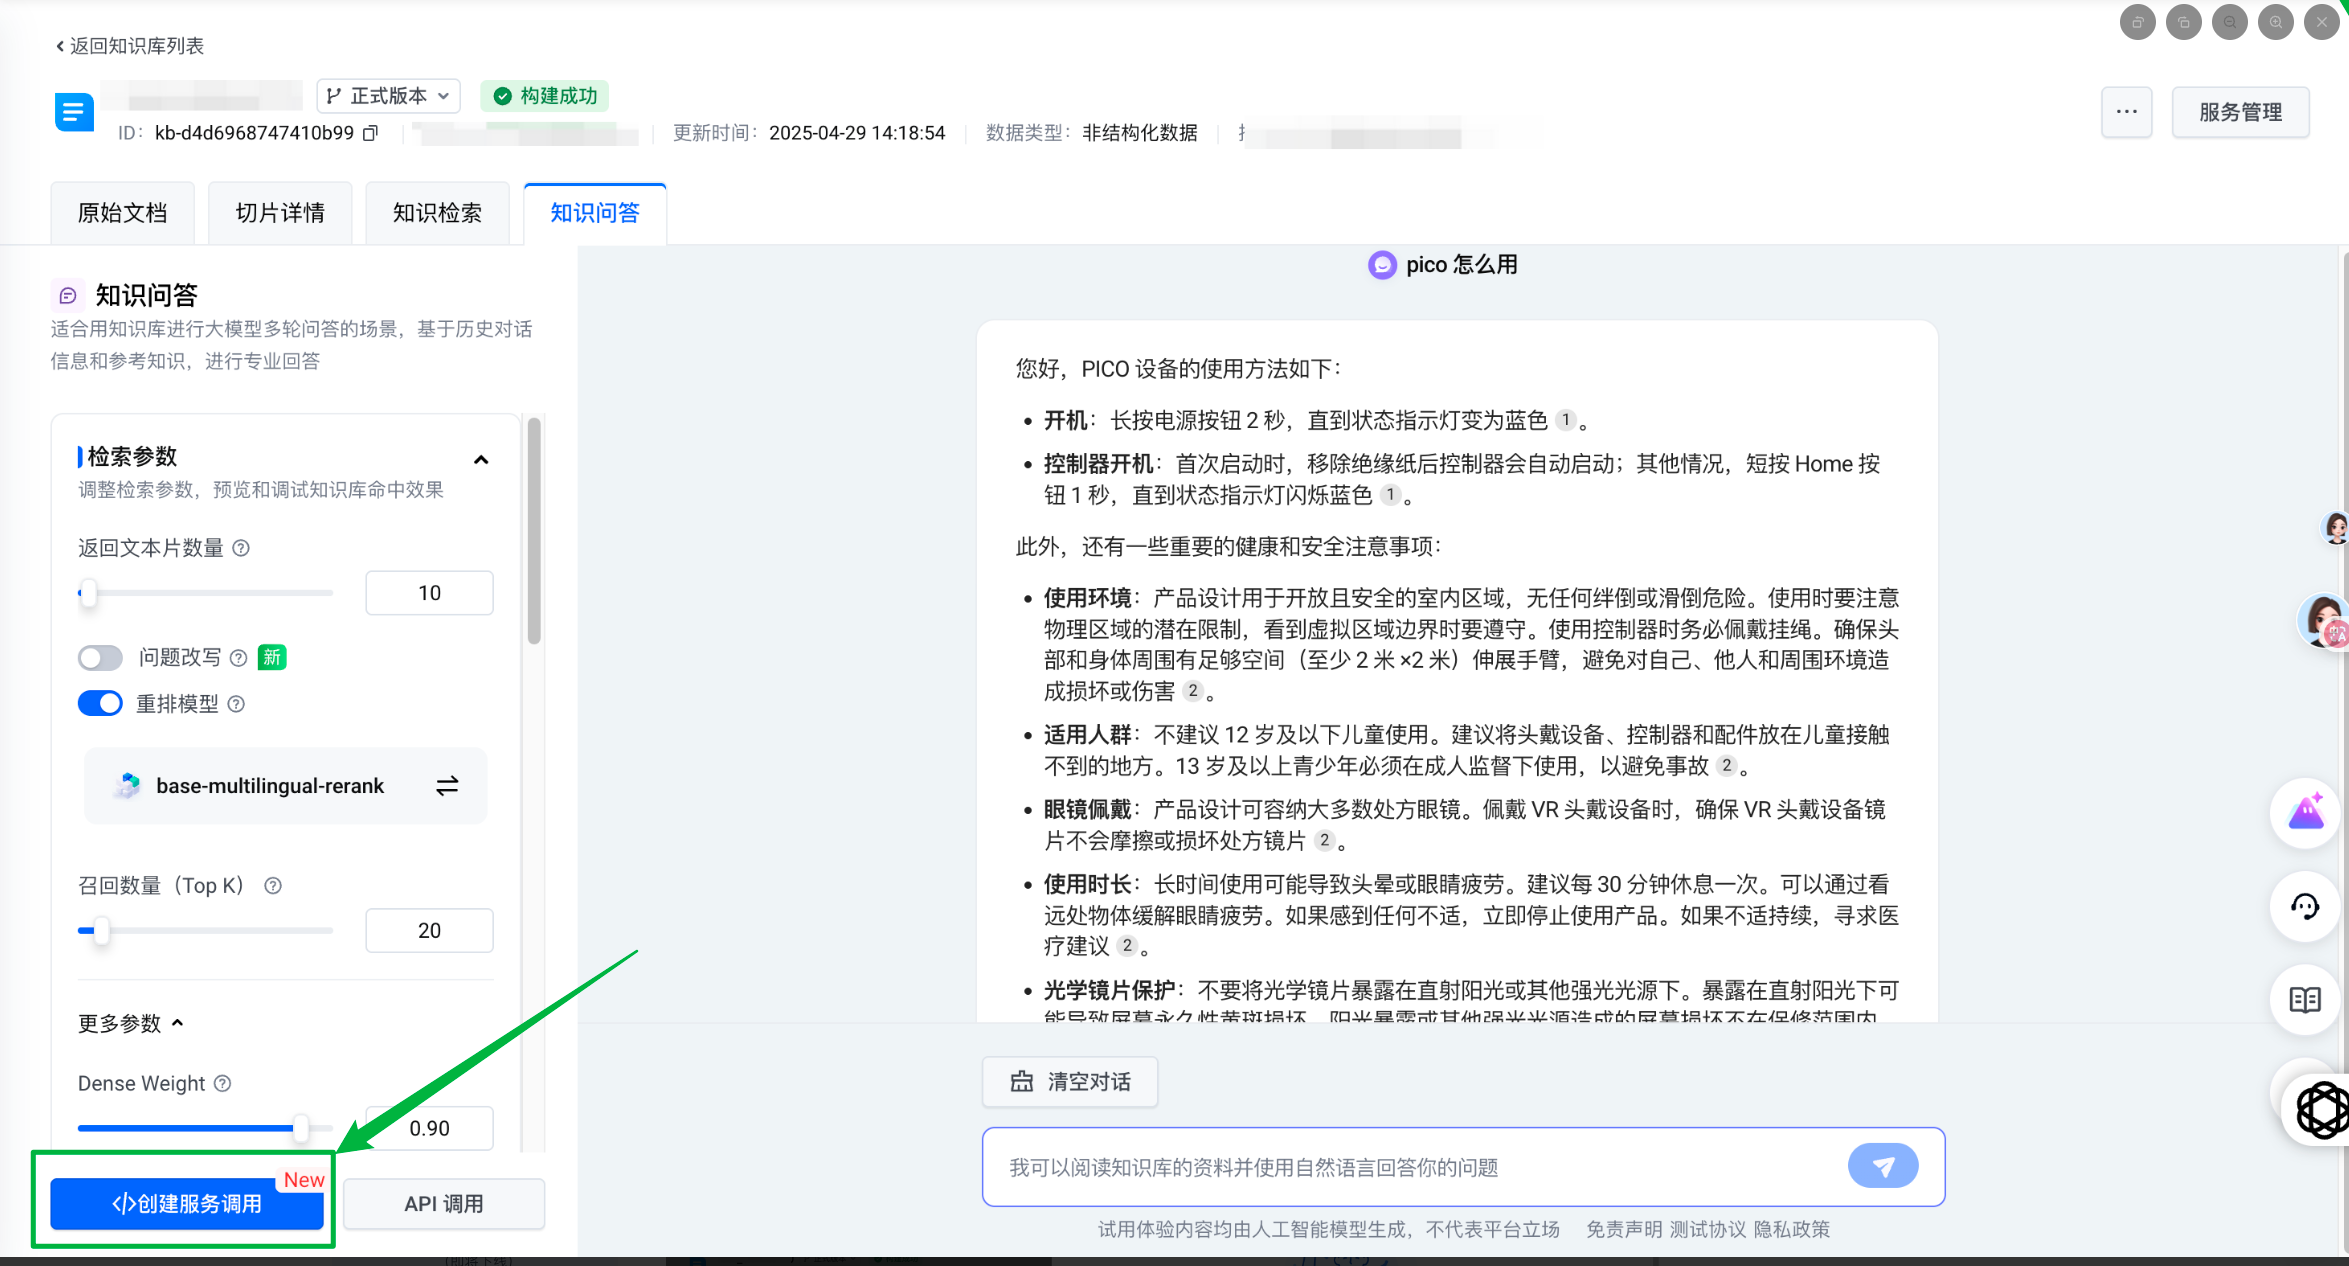Viewport: 2349px width, 1266px height.
Task: Click help icon beside 返回文本片数量
Action: [241, 548]
